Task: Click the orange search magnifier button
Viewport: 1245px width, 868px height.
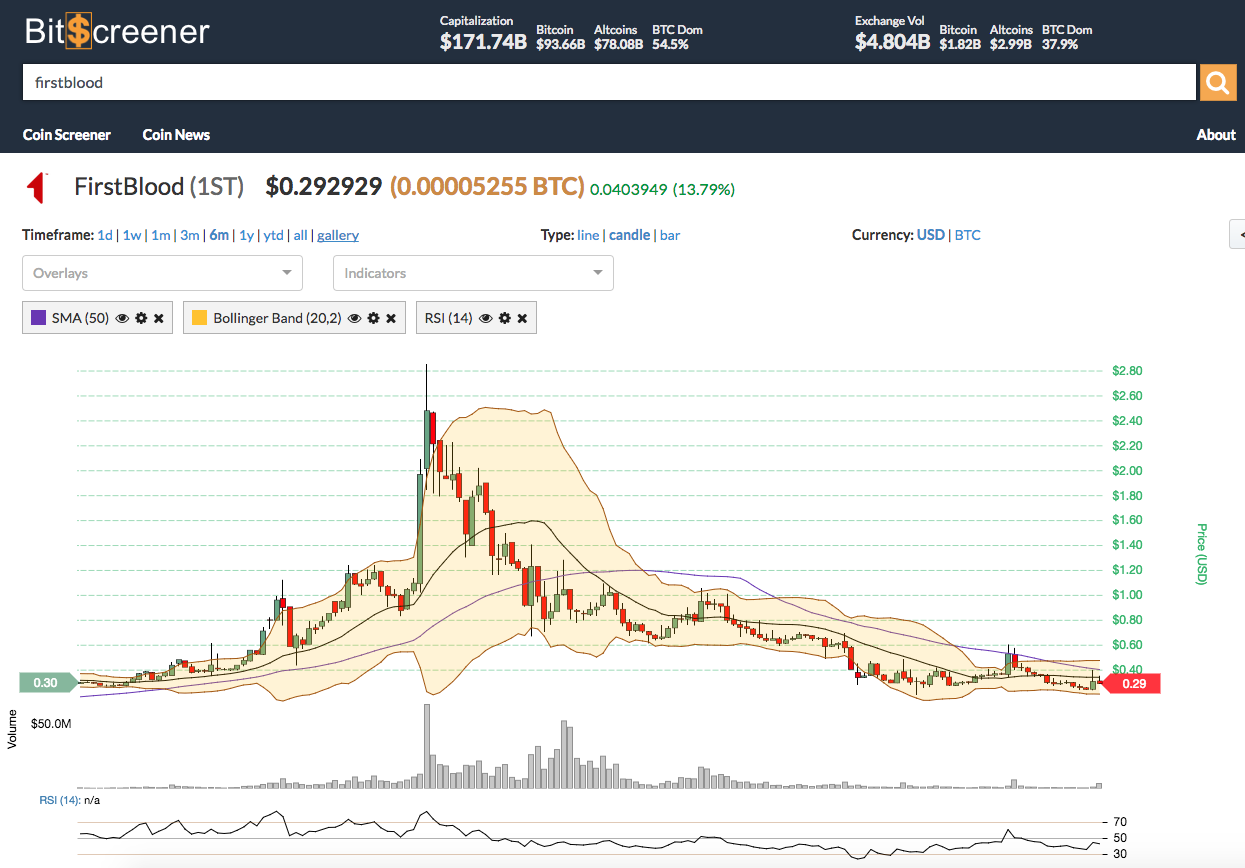Action: (x=1217, y=83)
